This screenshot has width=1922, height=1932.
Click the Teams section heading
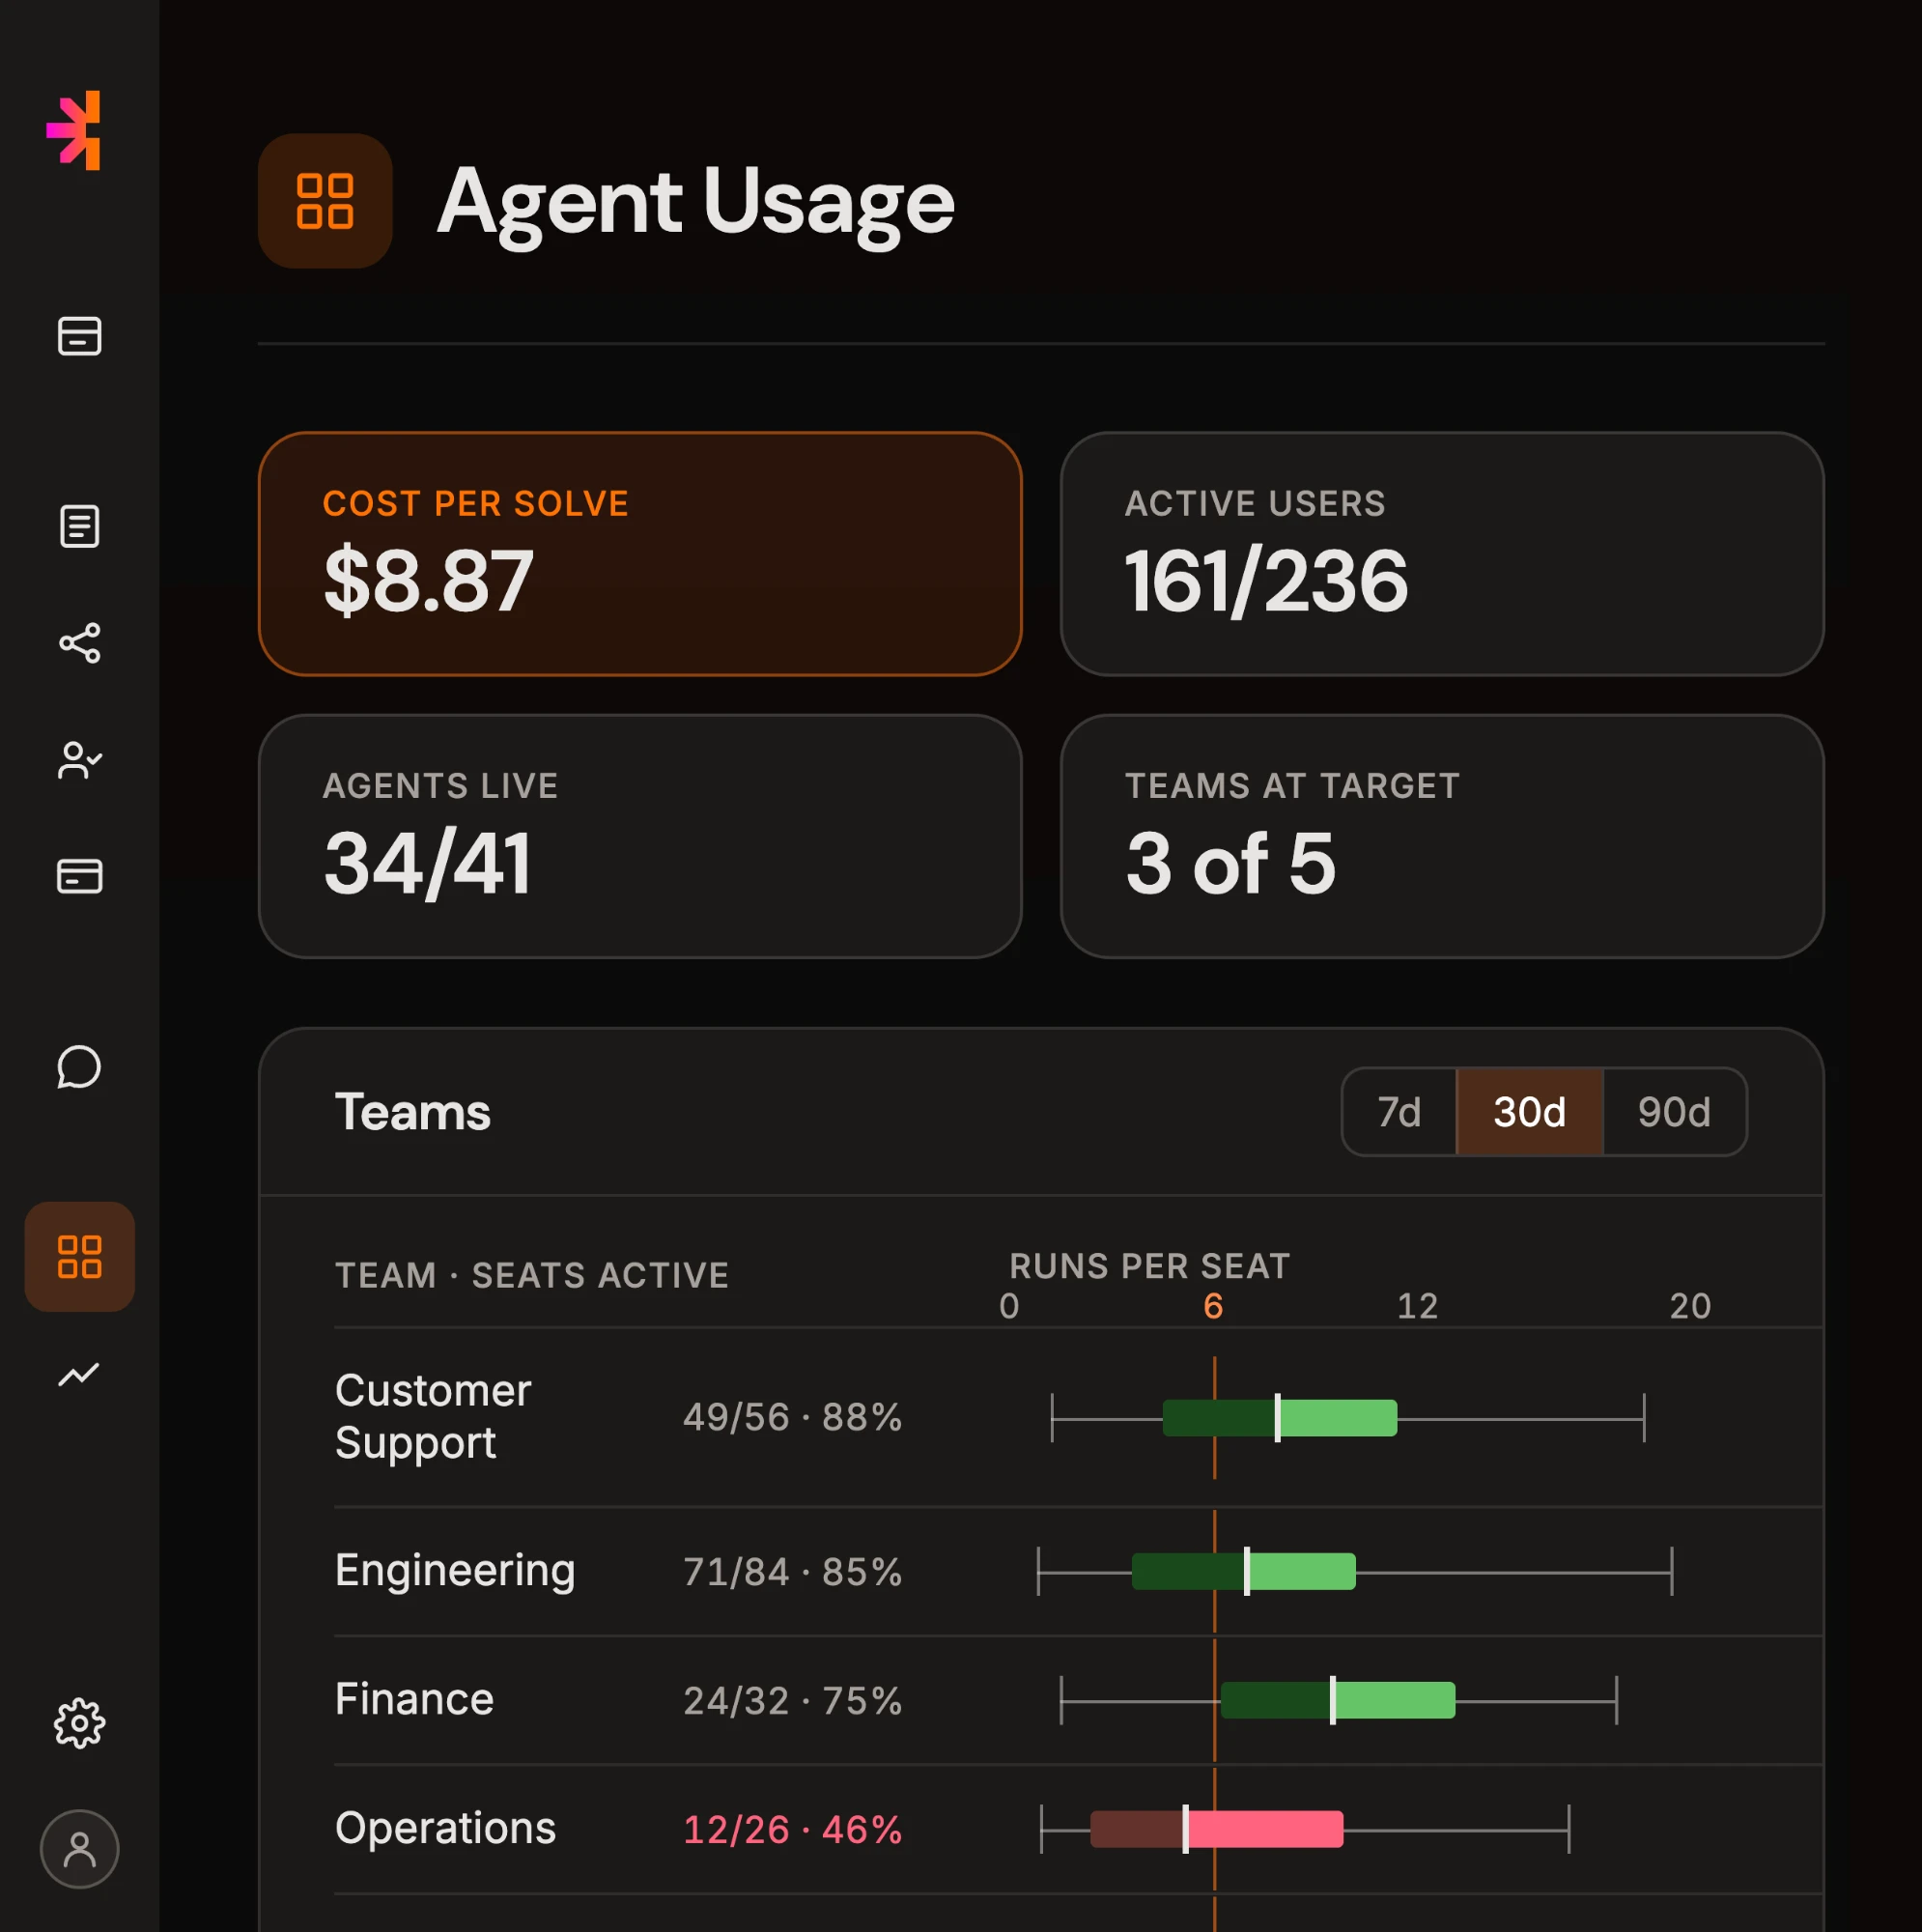(413, 1112)
